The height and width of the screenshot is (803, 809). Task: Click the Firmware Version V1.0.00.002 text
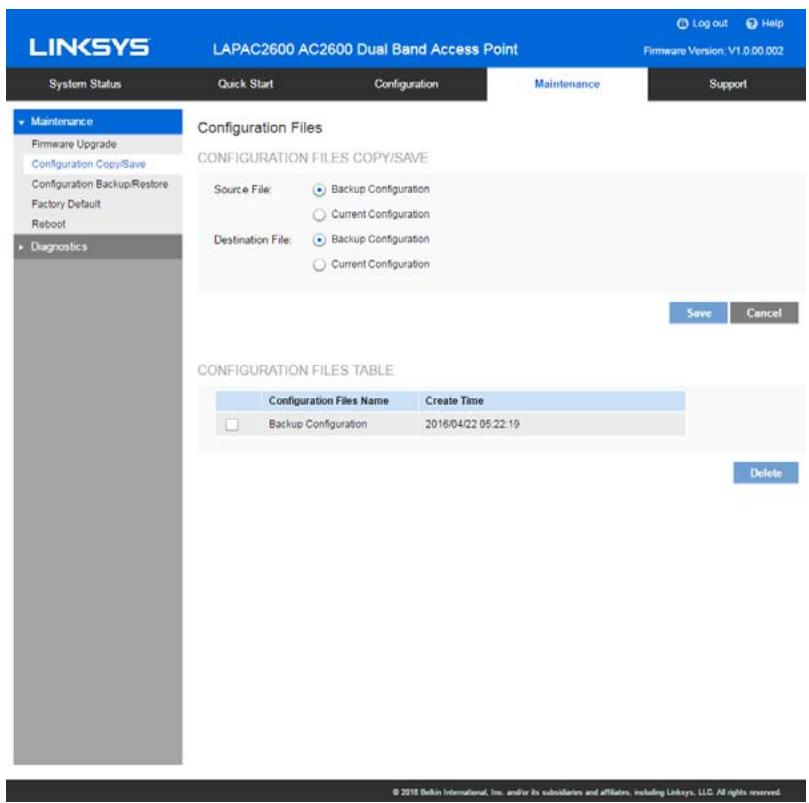(x=714, y=51)
